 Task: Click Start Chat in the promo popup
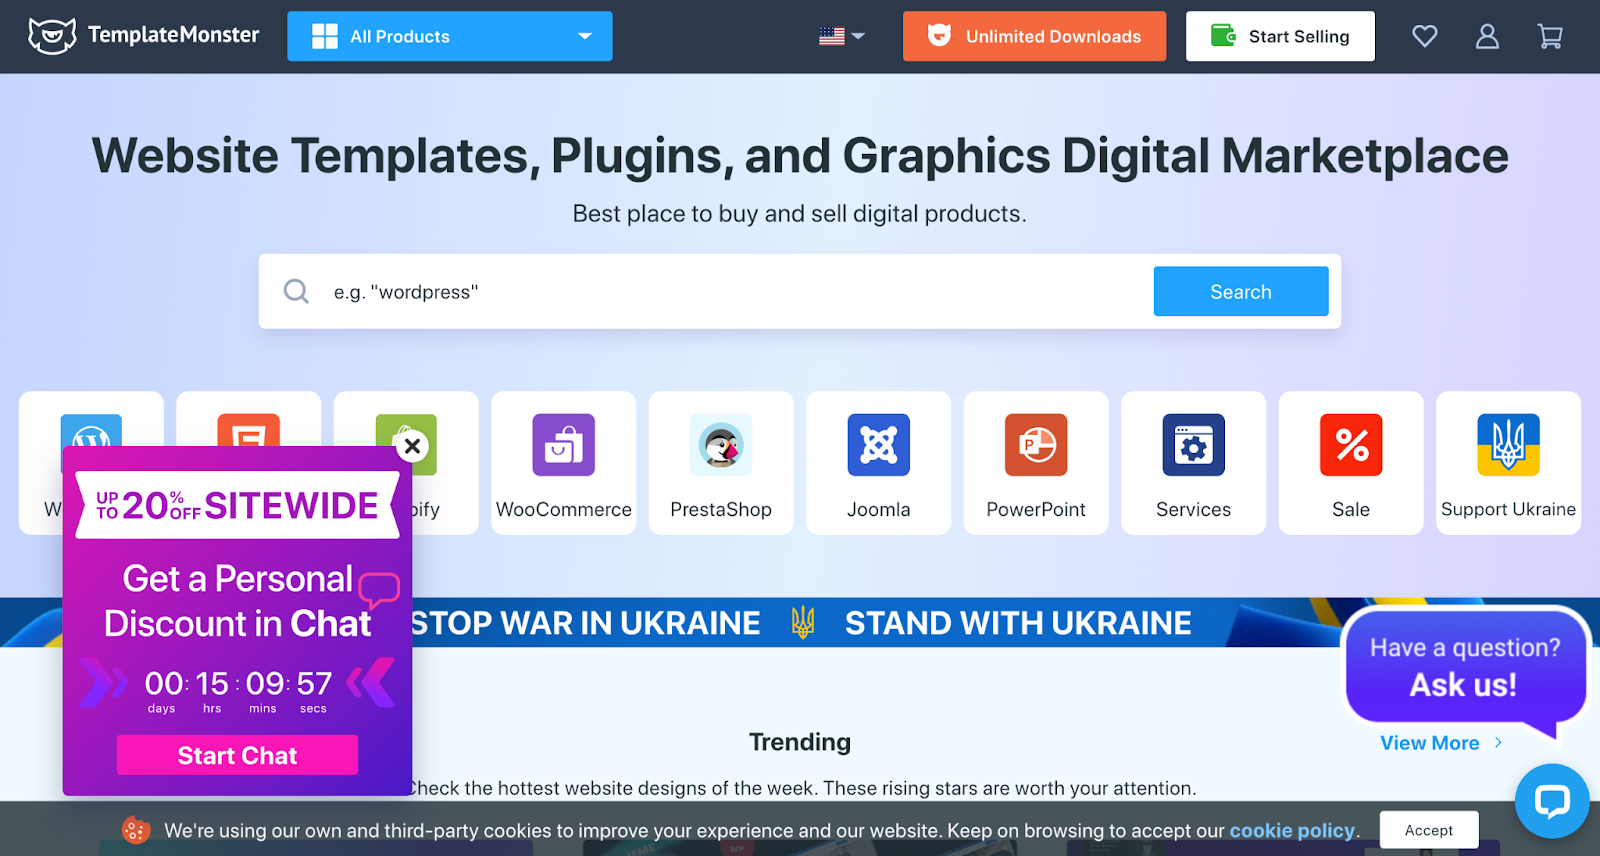(237, 755)
